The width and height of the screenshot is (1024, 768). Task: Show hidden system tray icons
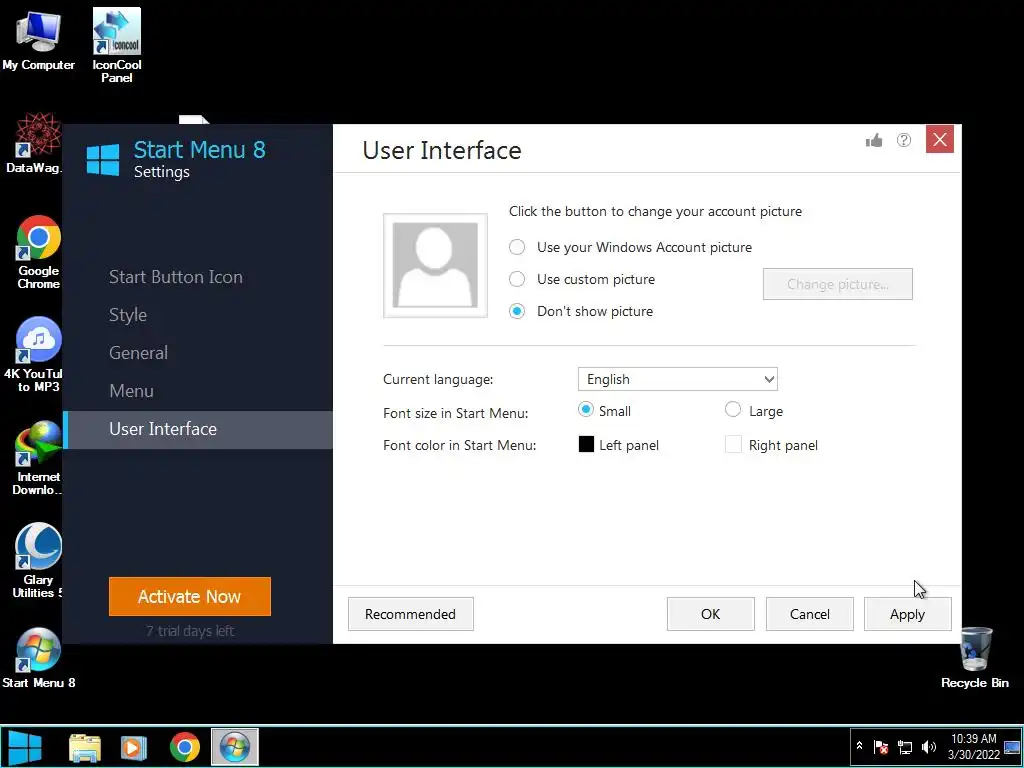pos(859,746)
